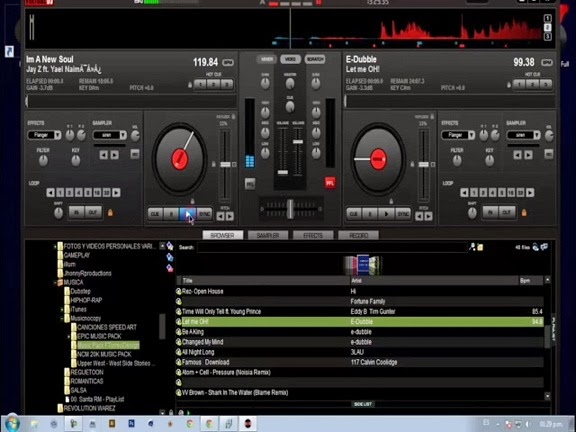Image resolution: width=576 pixels, height=432 pixels.
Task: Switch to the BROWSER tab
Action: pyautogui.click(x=223, y=235)
